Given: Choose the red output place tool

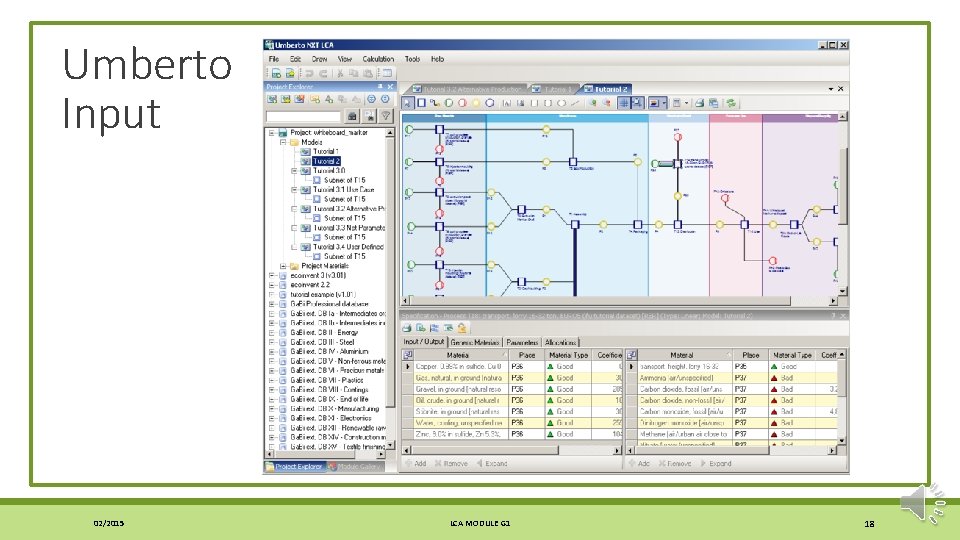Looking at the screenshot, I should point(462,103).
